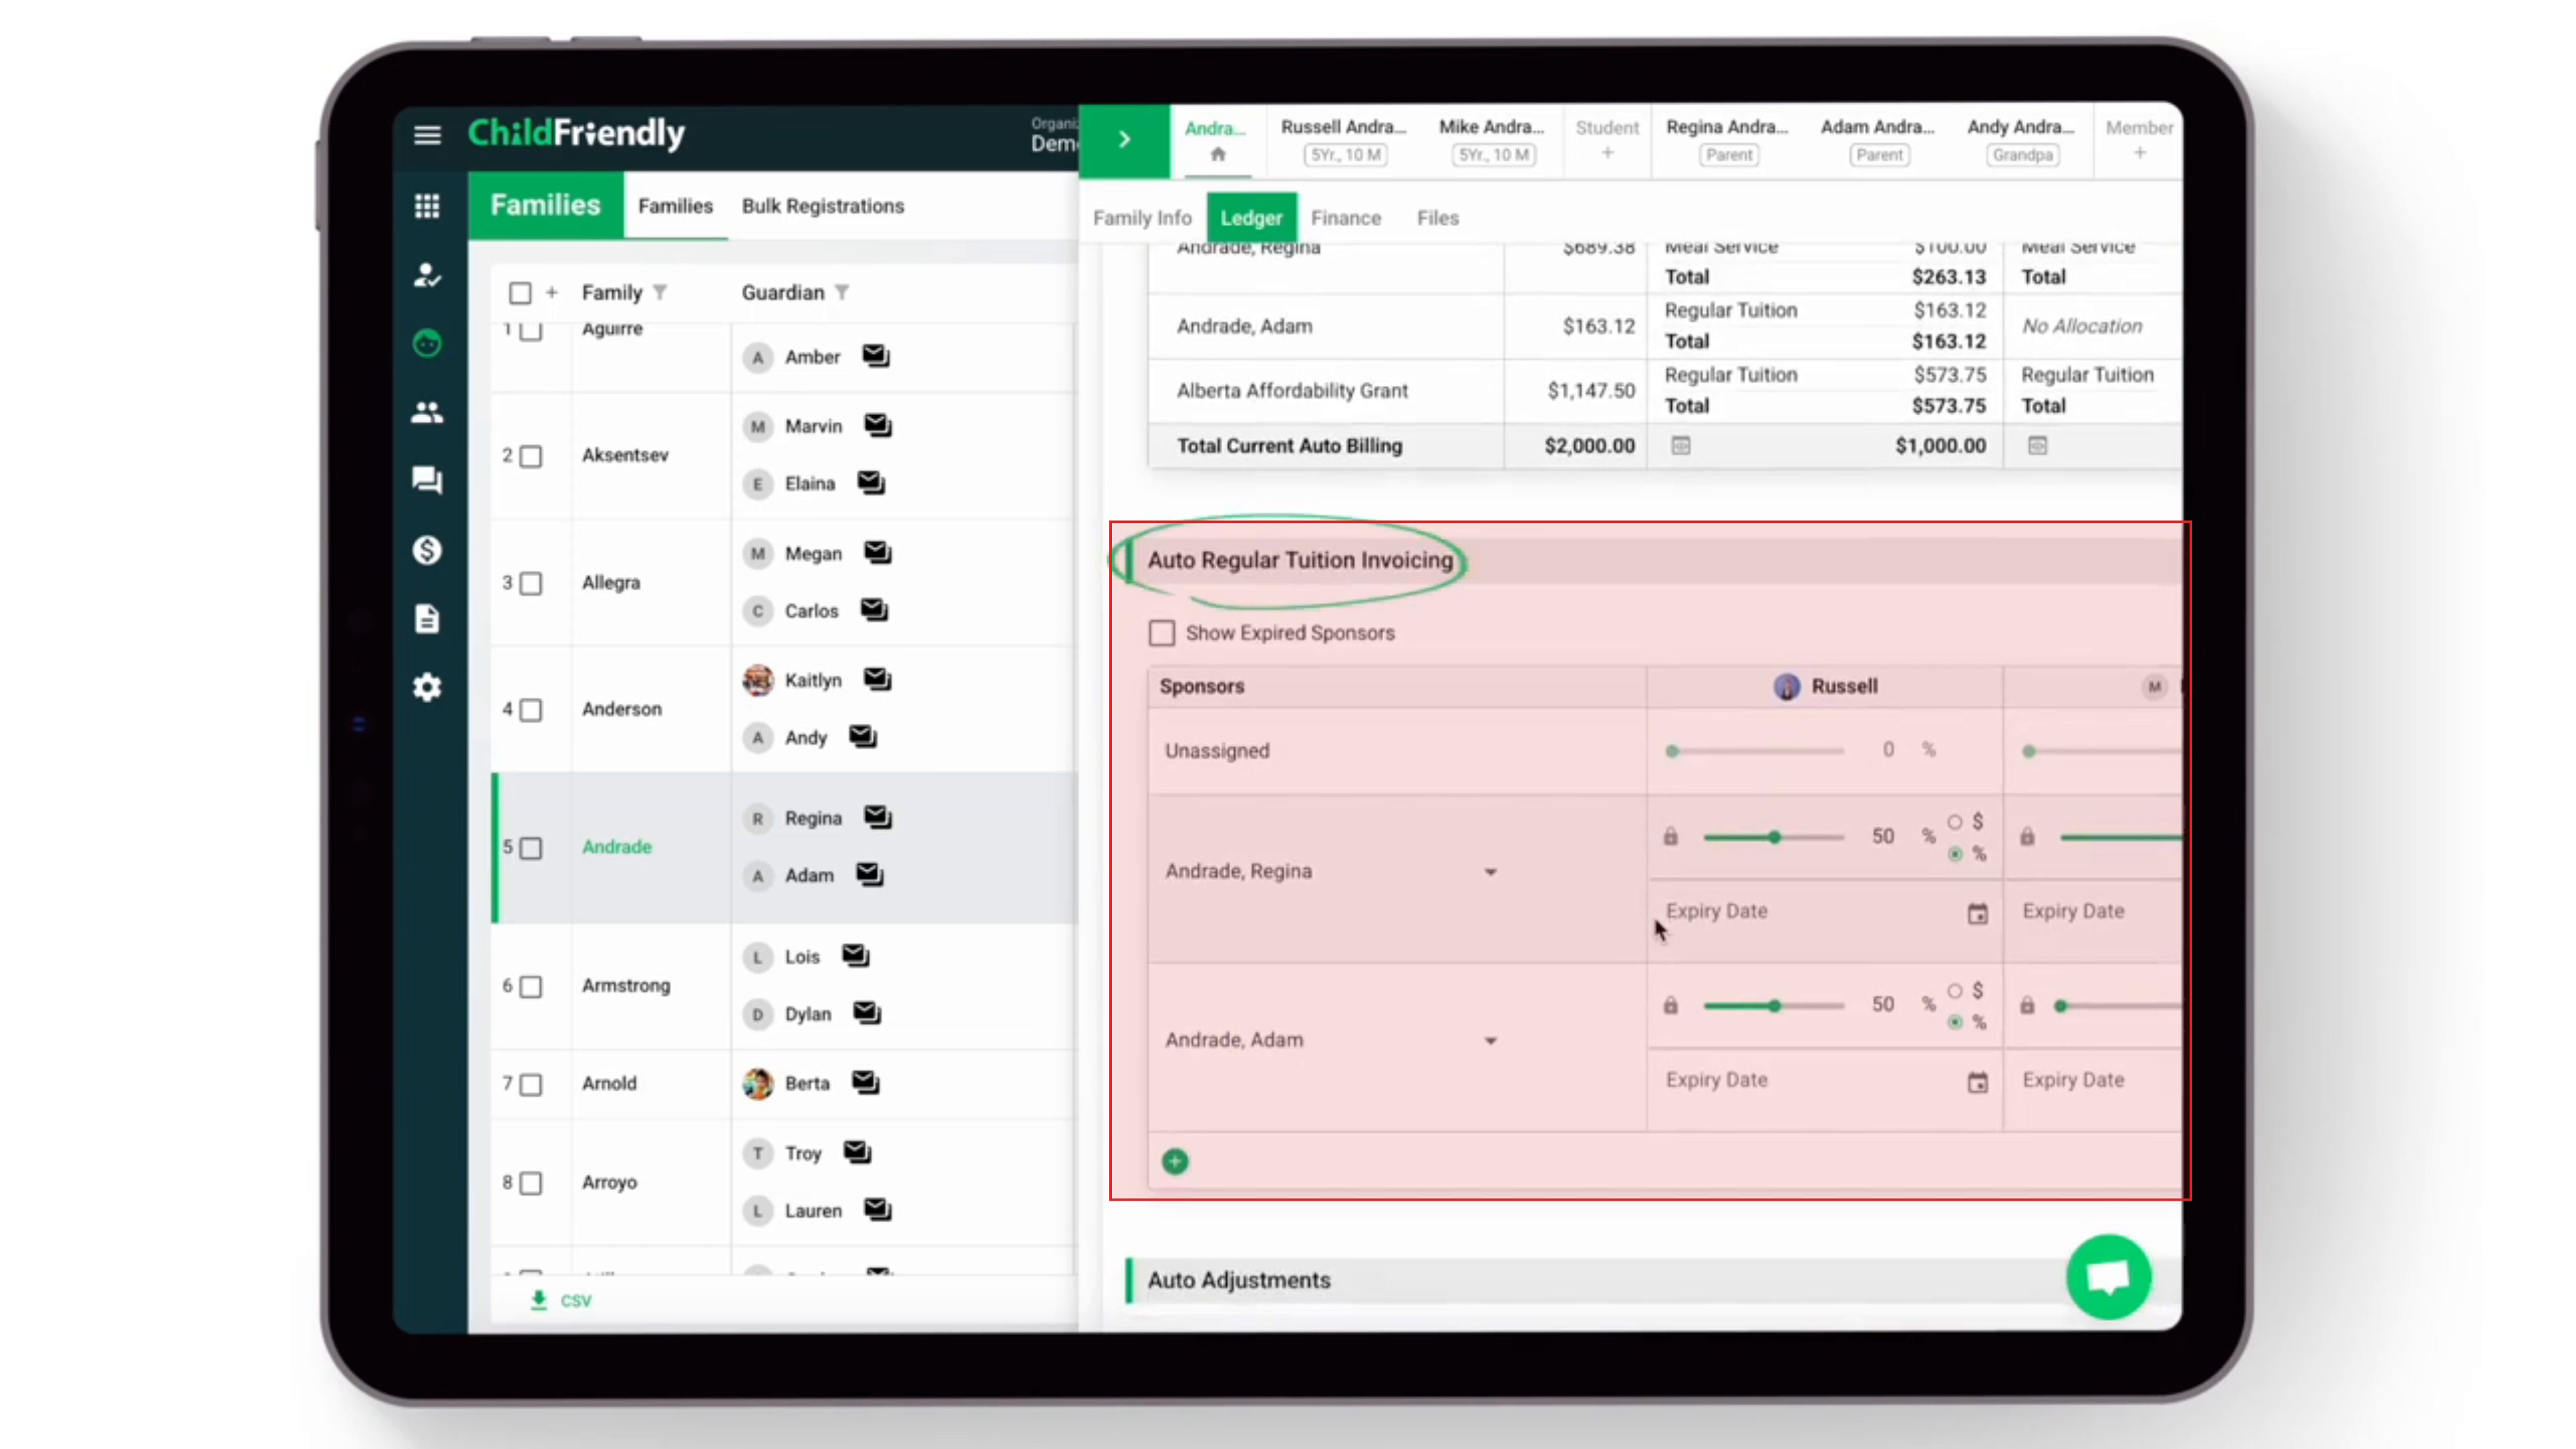Switch to the Family Info tab
The width and height of the screenshot is (2576, 1449).
(x=1142, y=217)
